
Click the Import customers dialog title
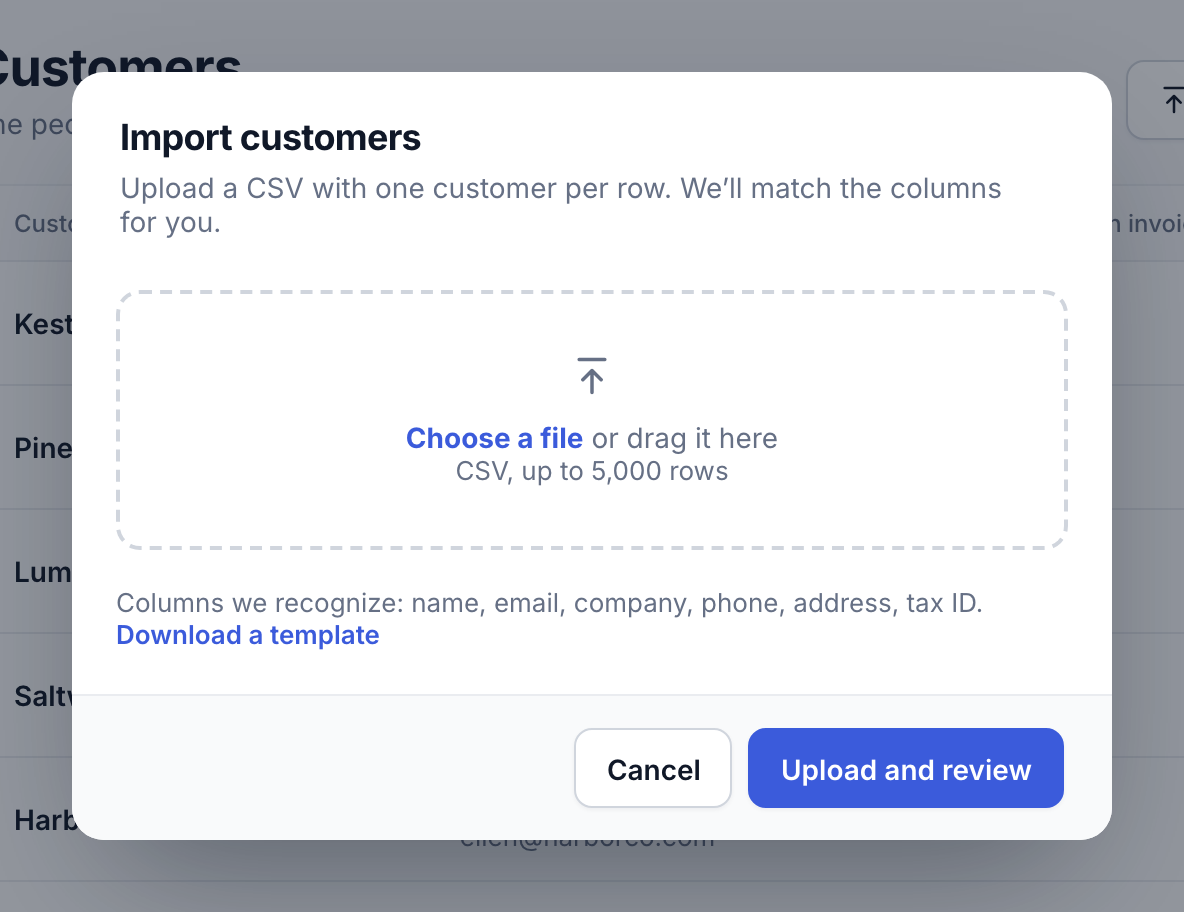(x=270, y=137)
